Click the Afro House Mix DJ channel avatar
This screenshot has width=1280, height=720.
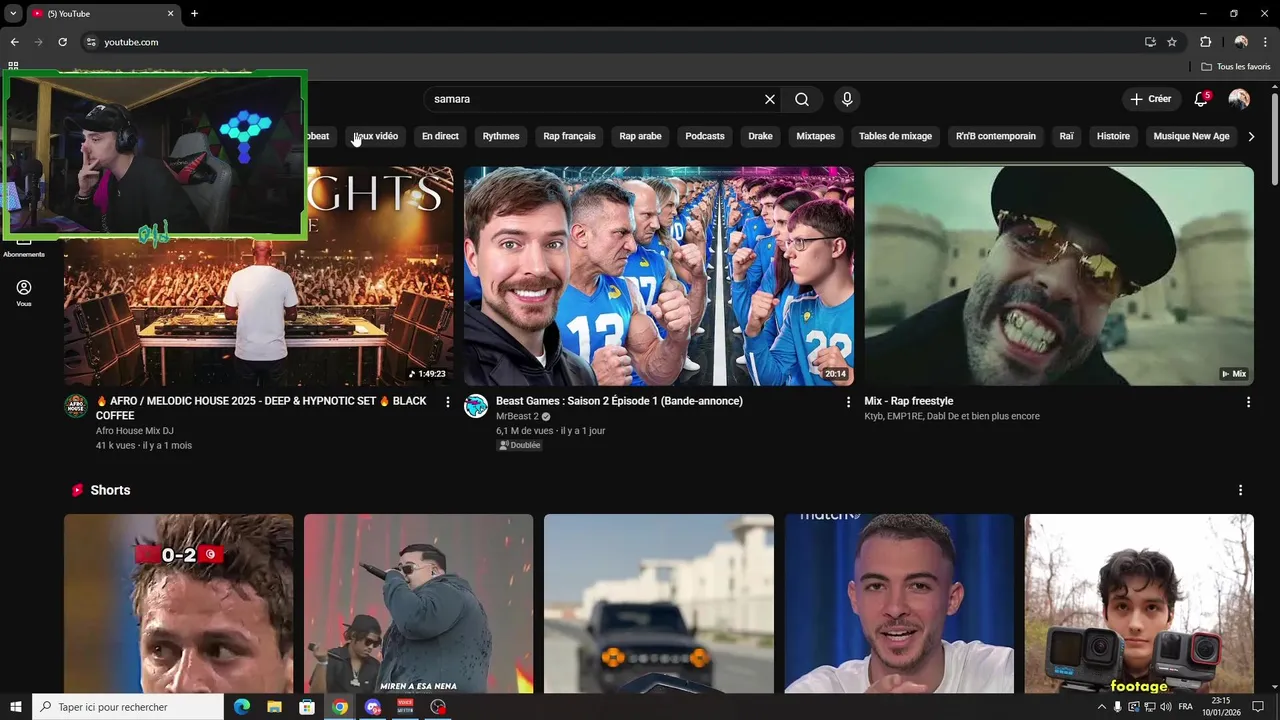click(76, 406)
